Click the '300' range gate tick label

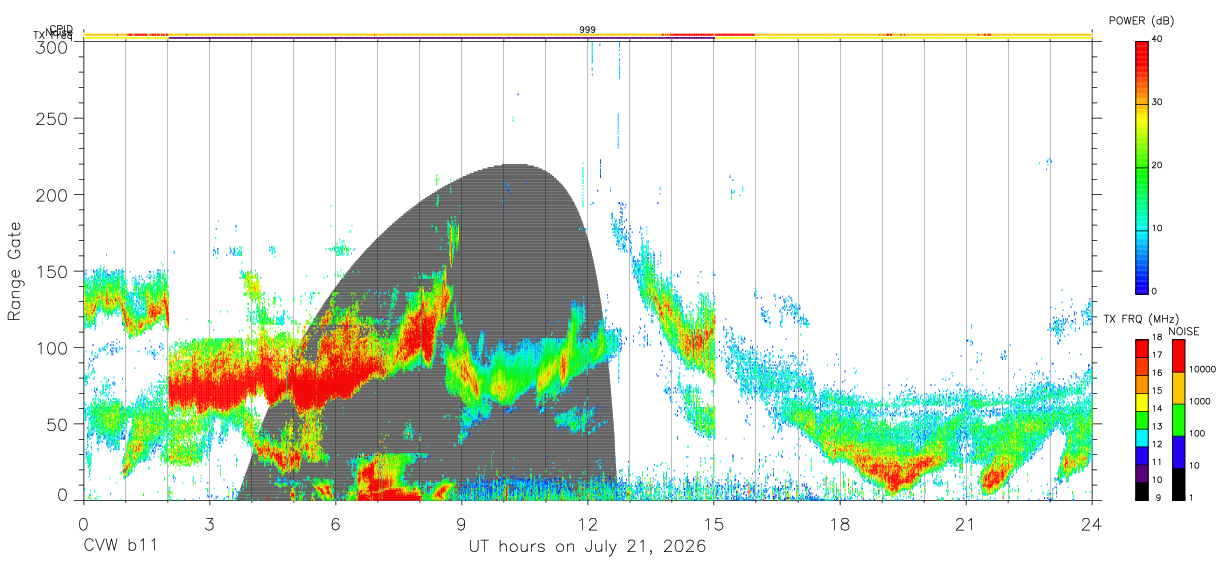54,46
